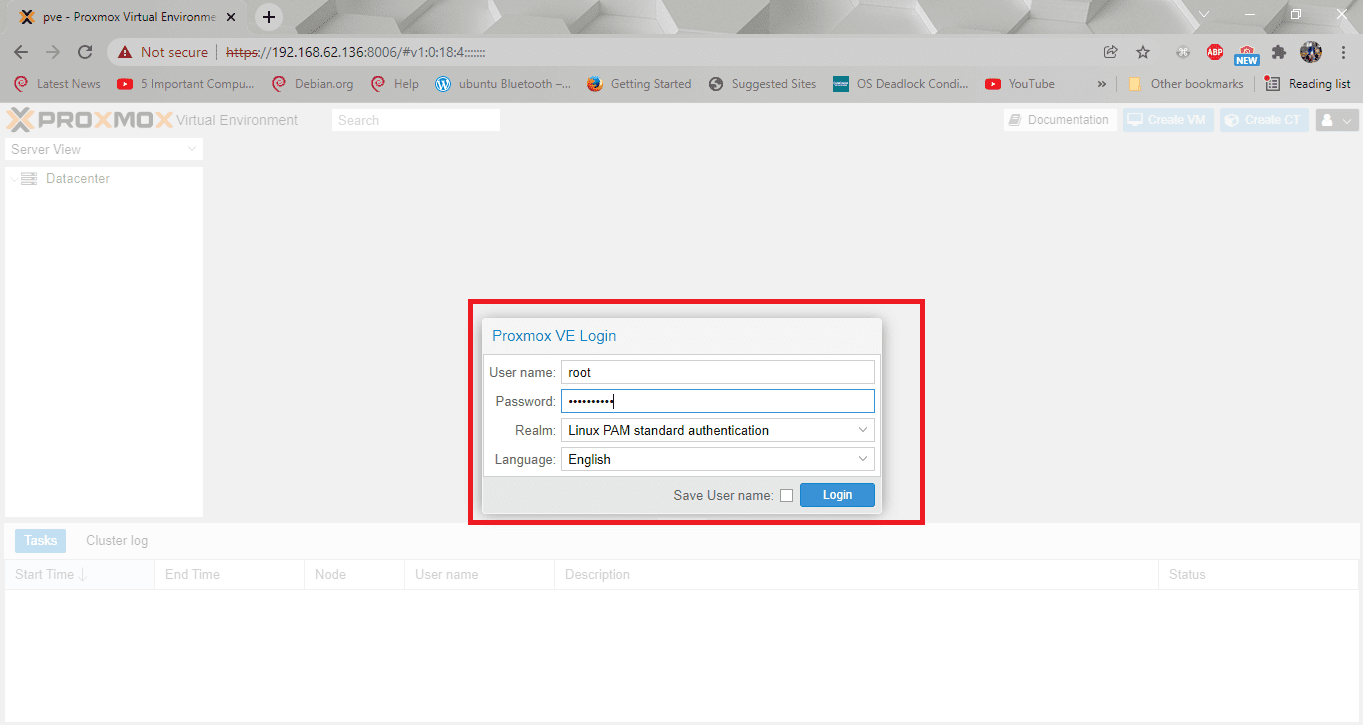Open the Help bookmark
The width and height of the screenshot is (1363, 725).
[x=395, y=84]
